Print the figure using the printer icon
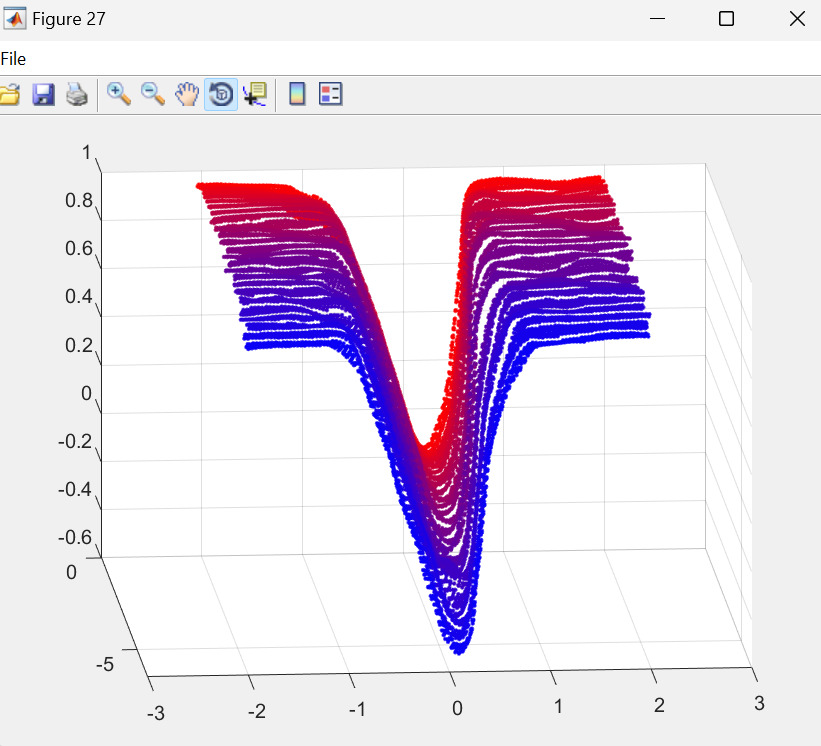Image resolution: width=821 pixels, height=746 pixels. click(x=77, y=95)
